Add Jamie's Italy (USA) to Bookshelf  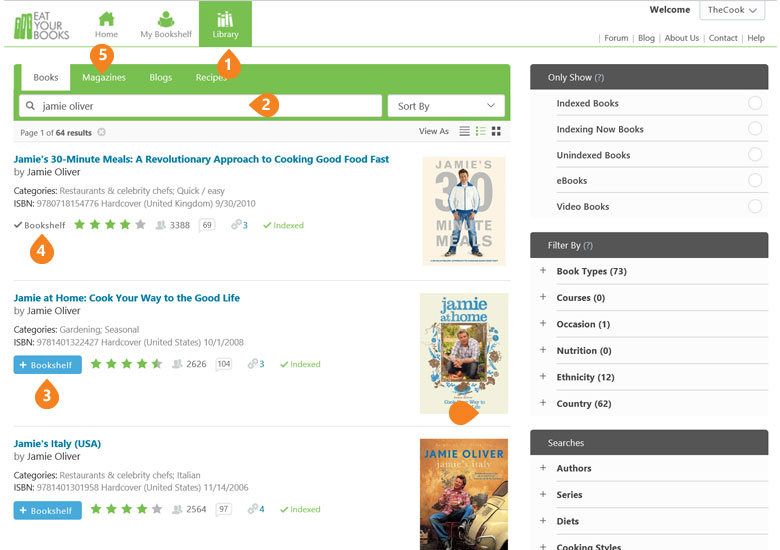[x=48, y=511]
